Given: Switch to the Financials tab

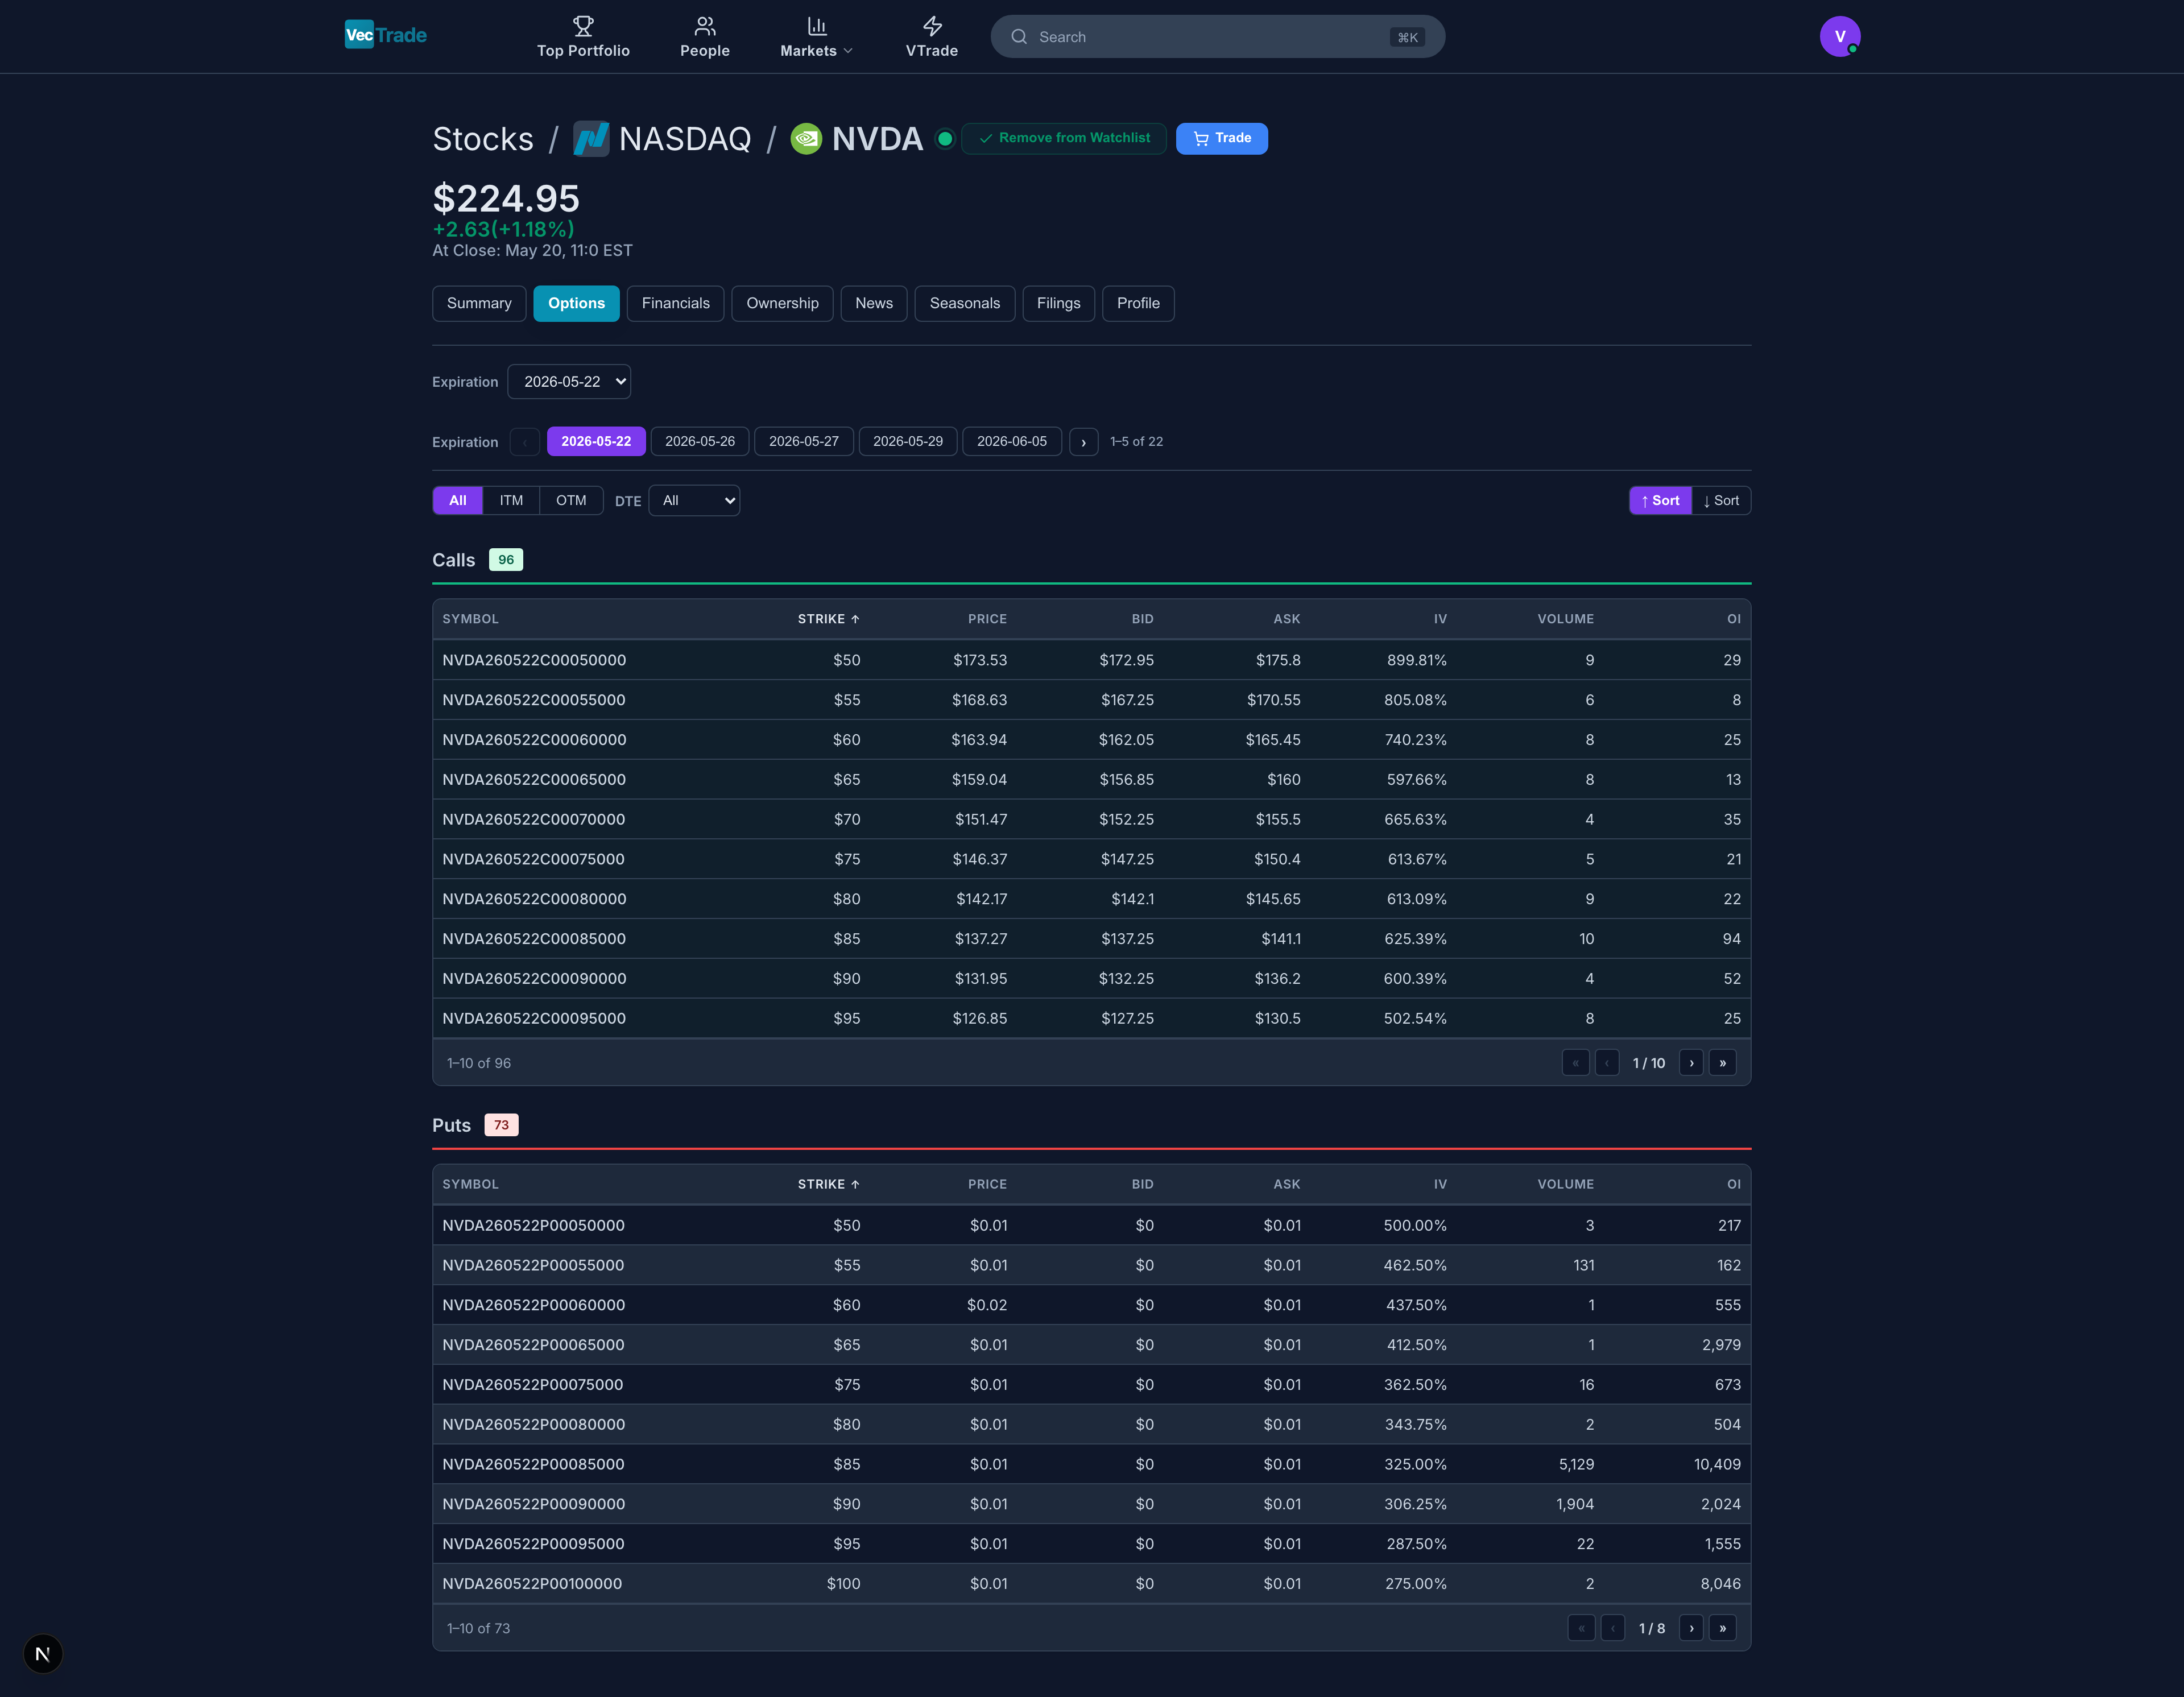Looking at the screenshot, I should 675,303.
